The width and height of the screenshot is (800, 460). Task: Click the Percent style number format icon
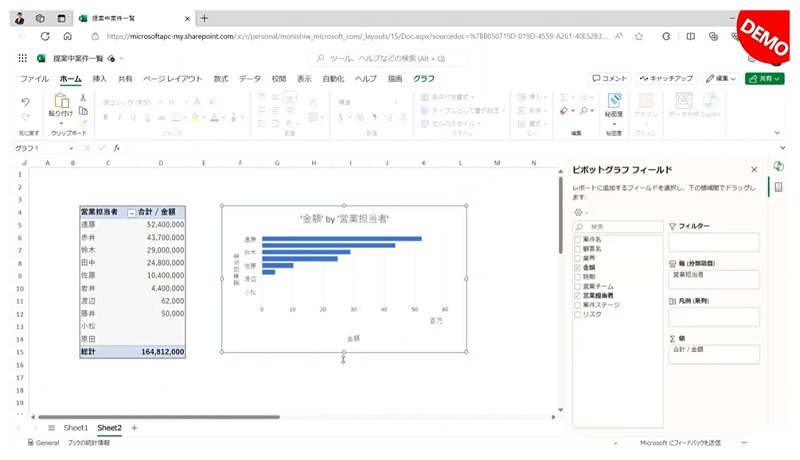[360, 117]
